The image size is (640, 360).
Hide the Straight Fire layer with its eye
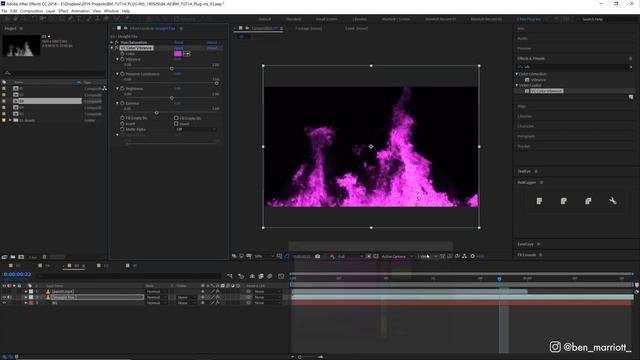click(4, 297)
